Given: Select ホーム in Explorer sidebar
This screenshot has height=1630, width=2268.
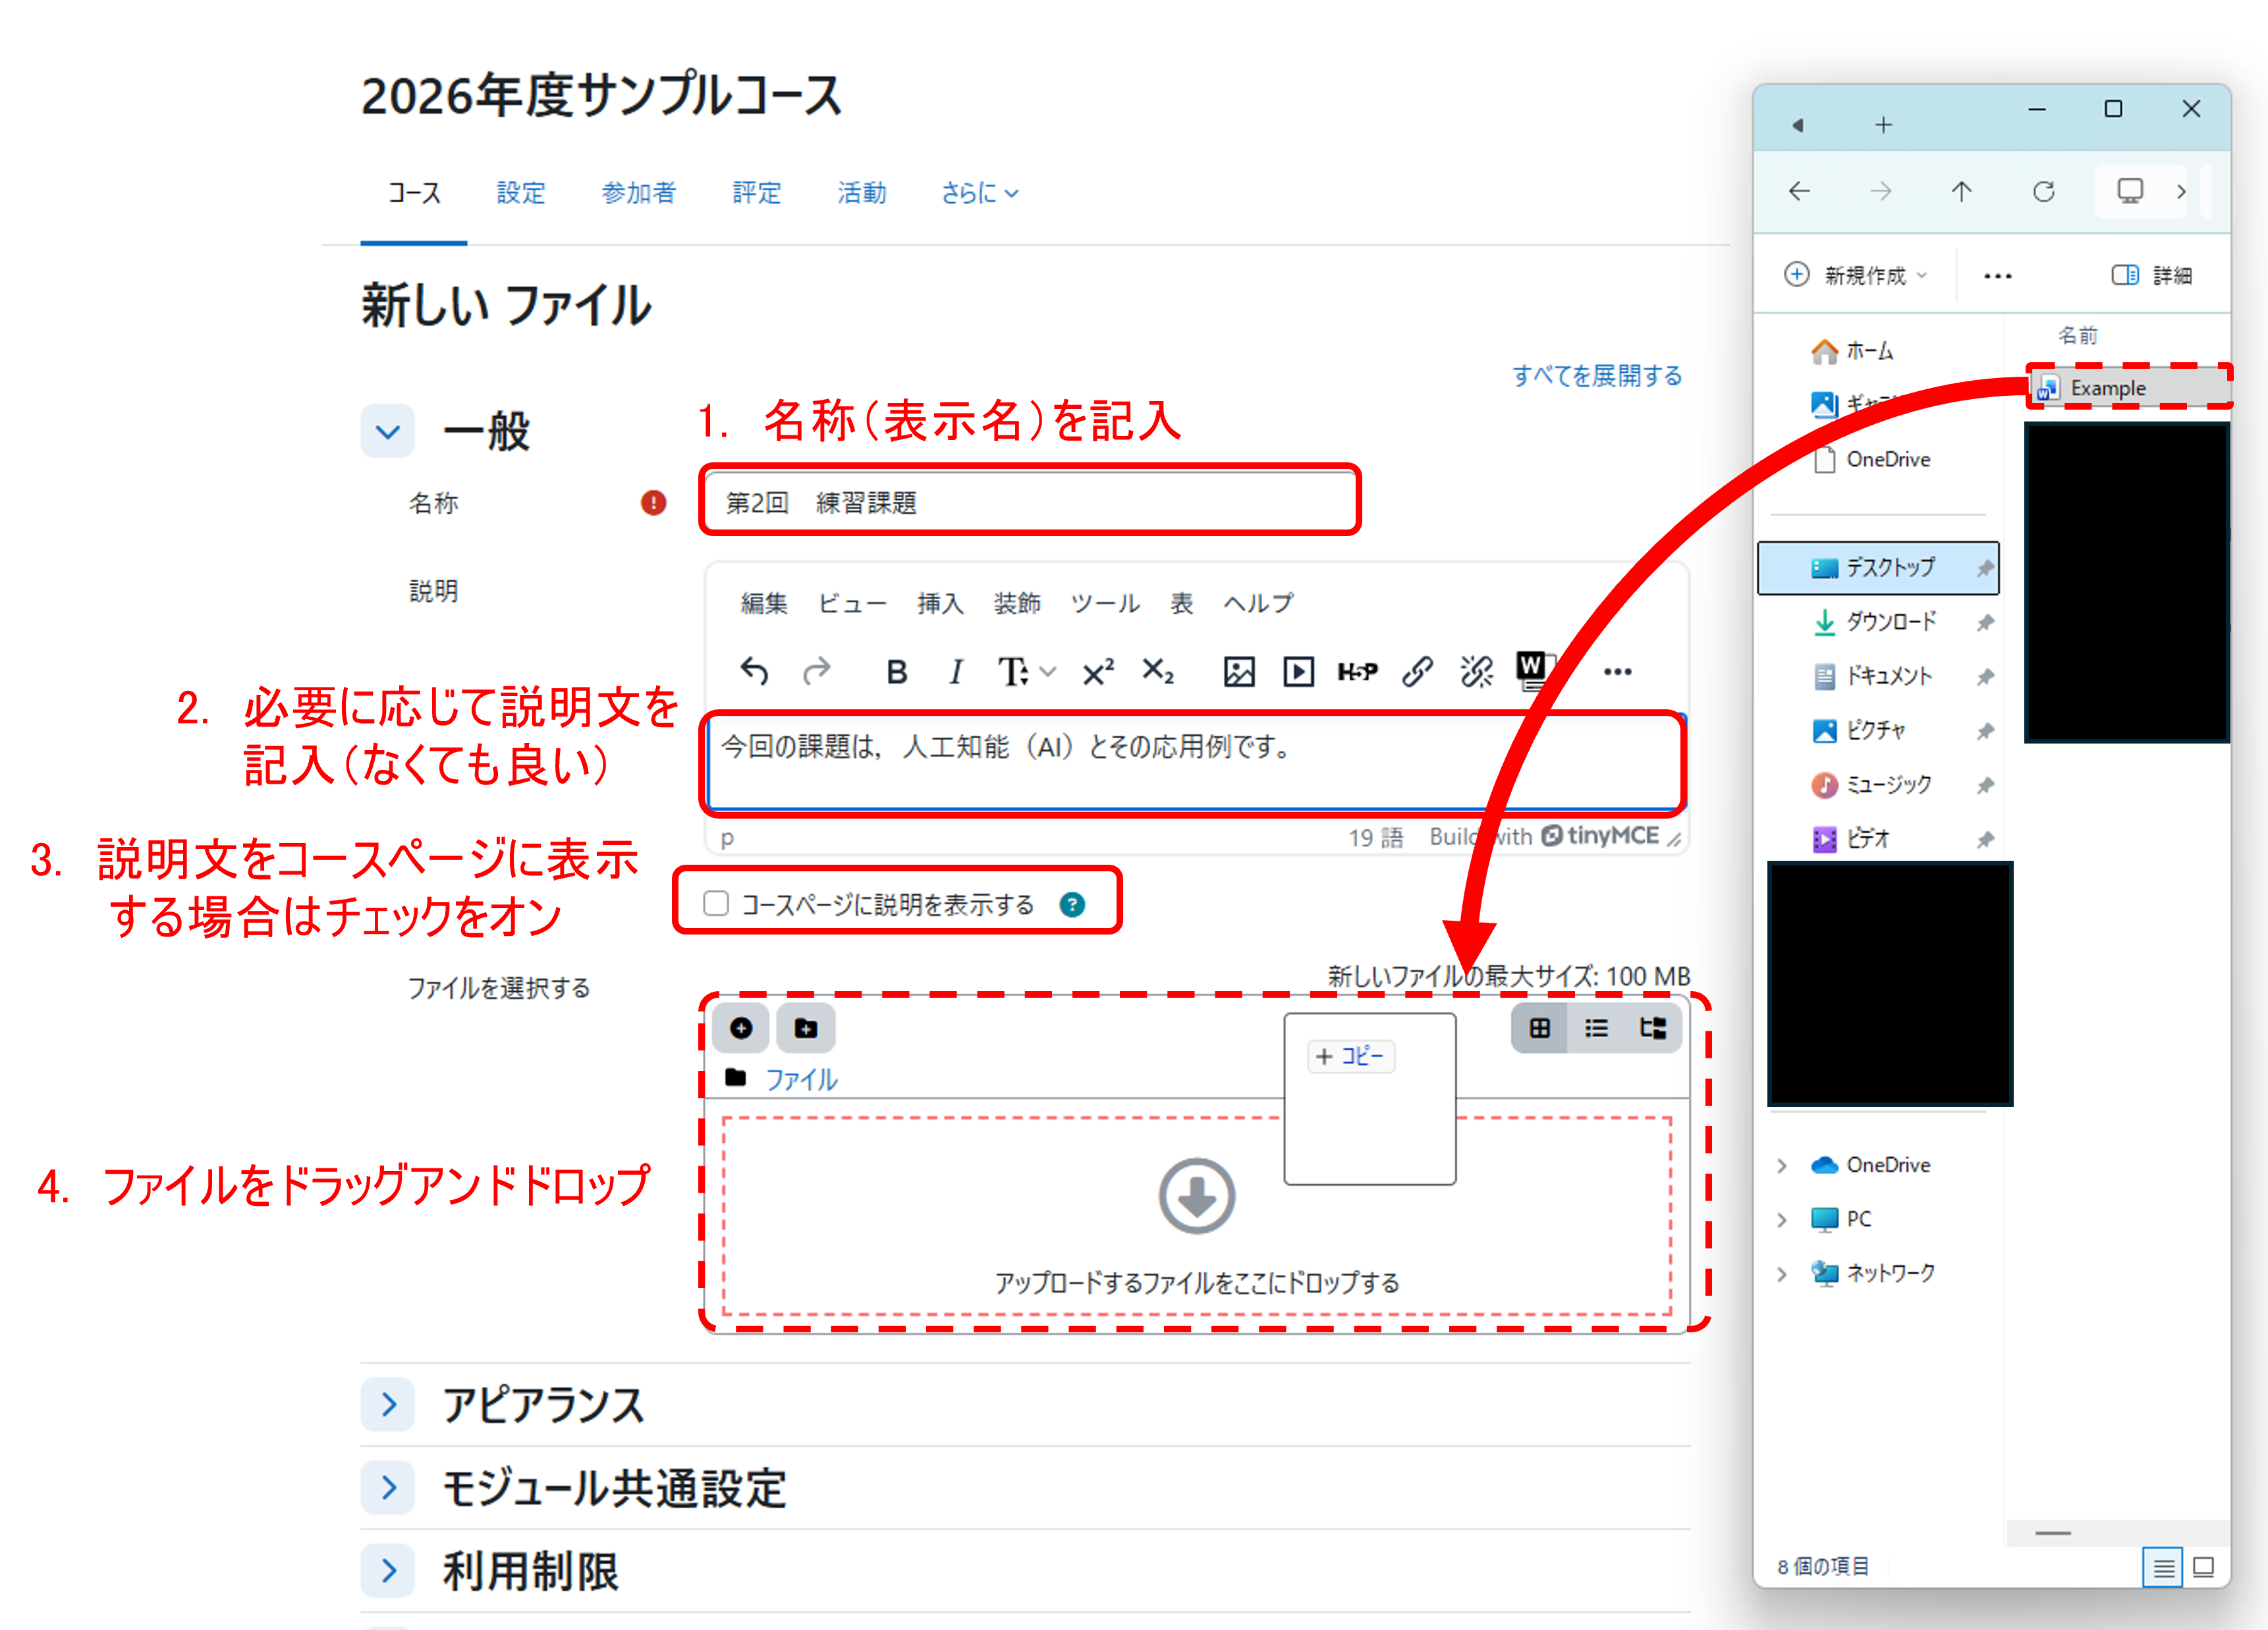Looking at the screenshot, I should click(x=1852, y=351).
